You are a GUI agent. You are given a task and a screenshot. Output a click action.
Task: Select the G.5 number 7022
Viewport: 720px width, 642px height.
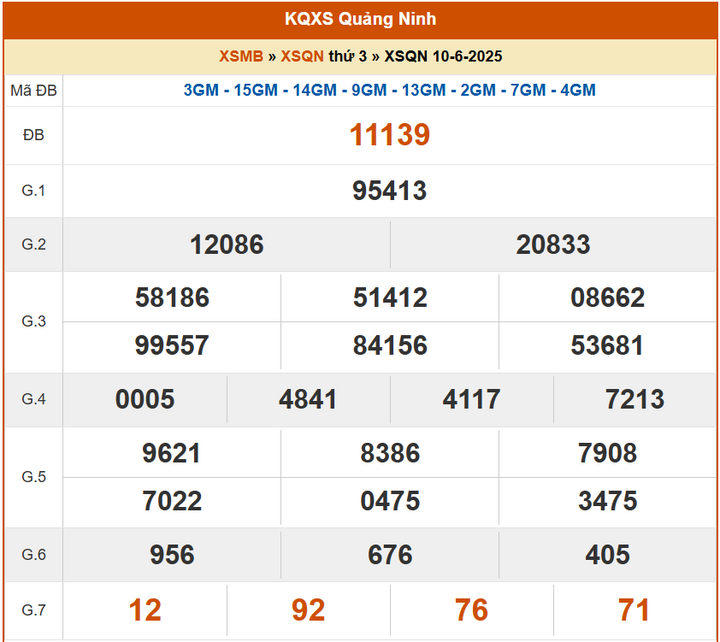pos(172,501)
